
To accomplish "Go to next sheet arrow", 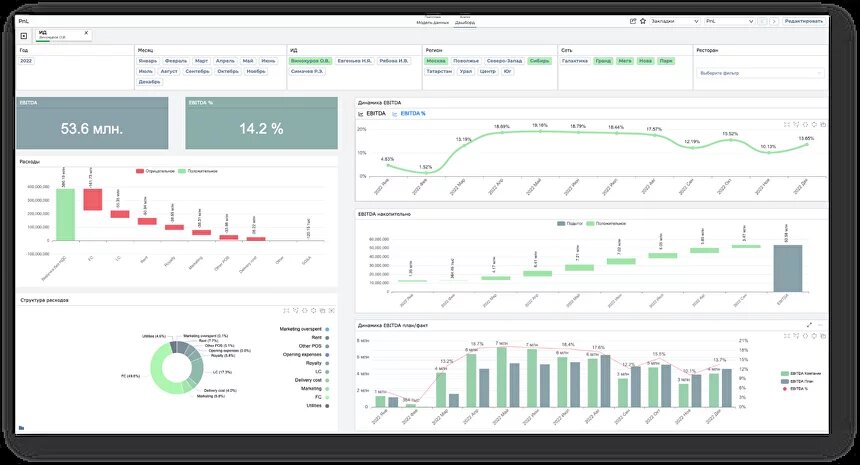I will coord(774,21).
